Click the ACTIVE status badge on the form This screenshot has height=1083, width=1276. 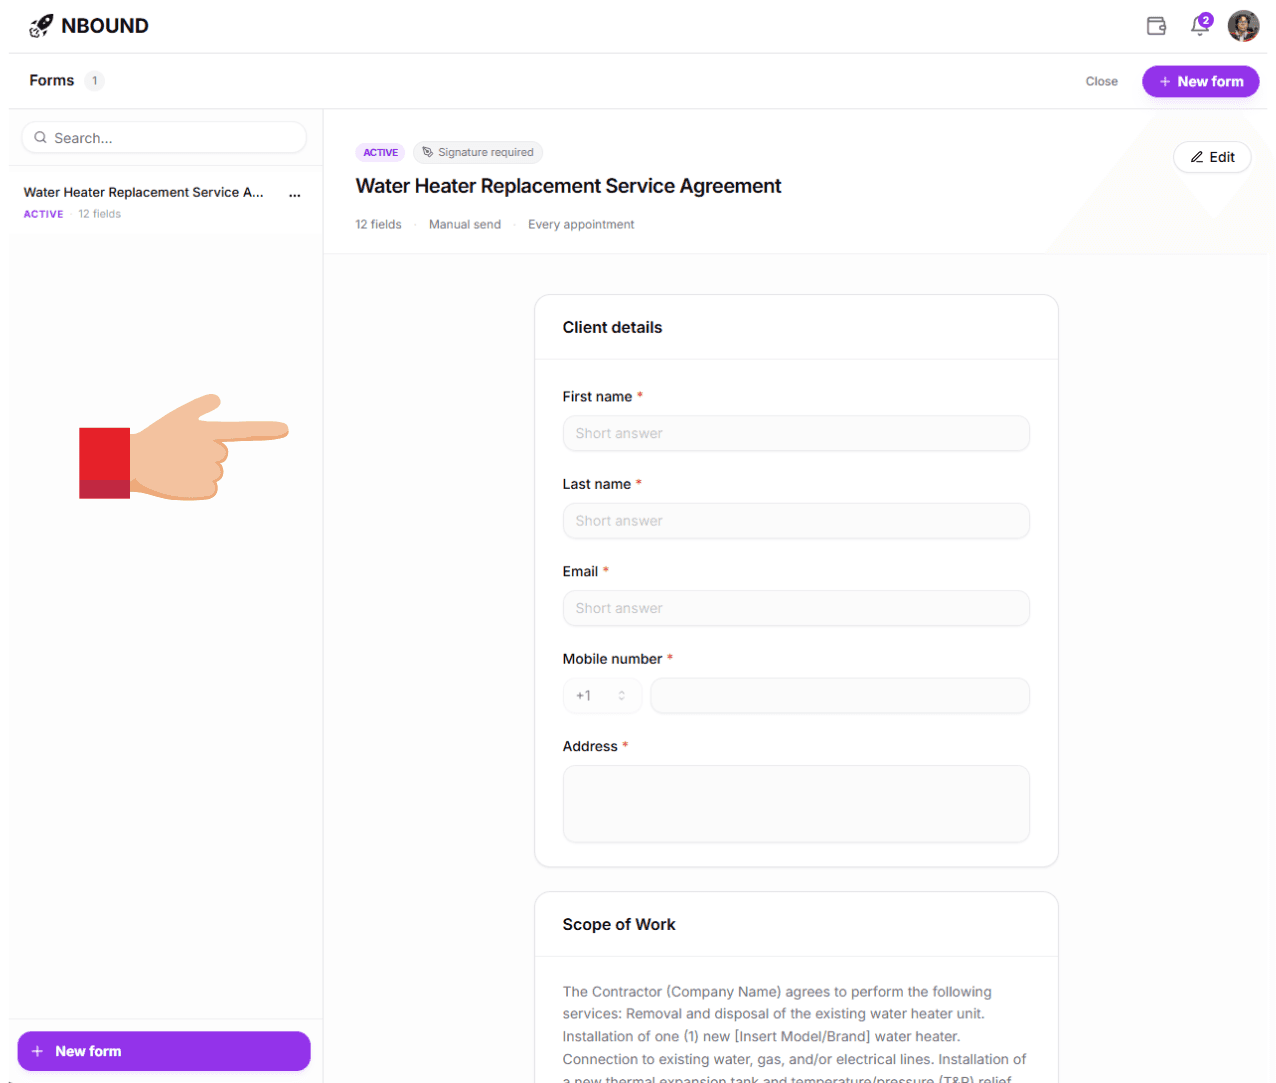click(x=380, y=152)
